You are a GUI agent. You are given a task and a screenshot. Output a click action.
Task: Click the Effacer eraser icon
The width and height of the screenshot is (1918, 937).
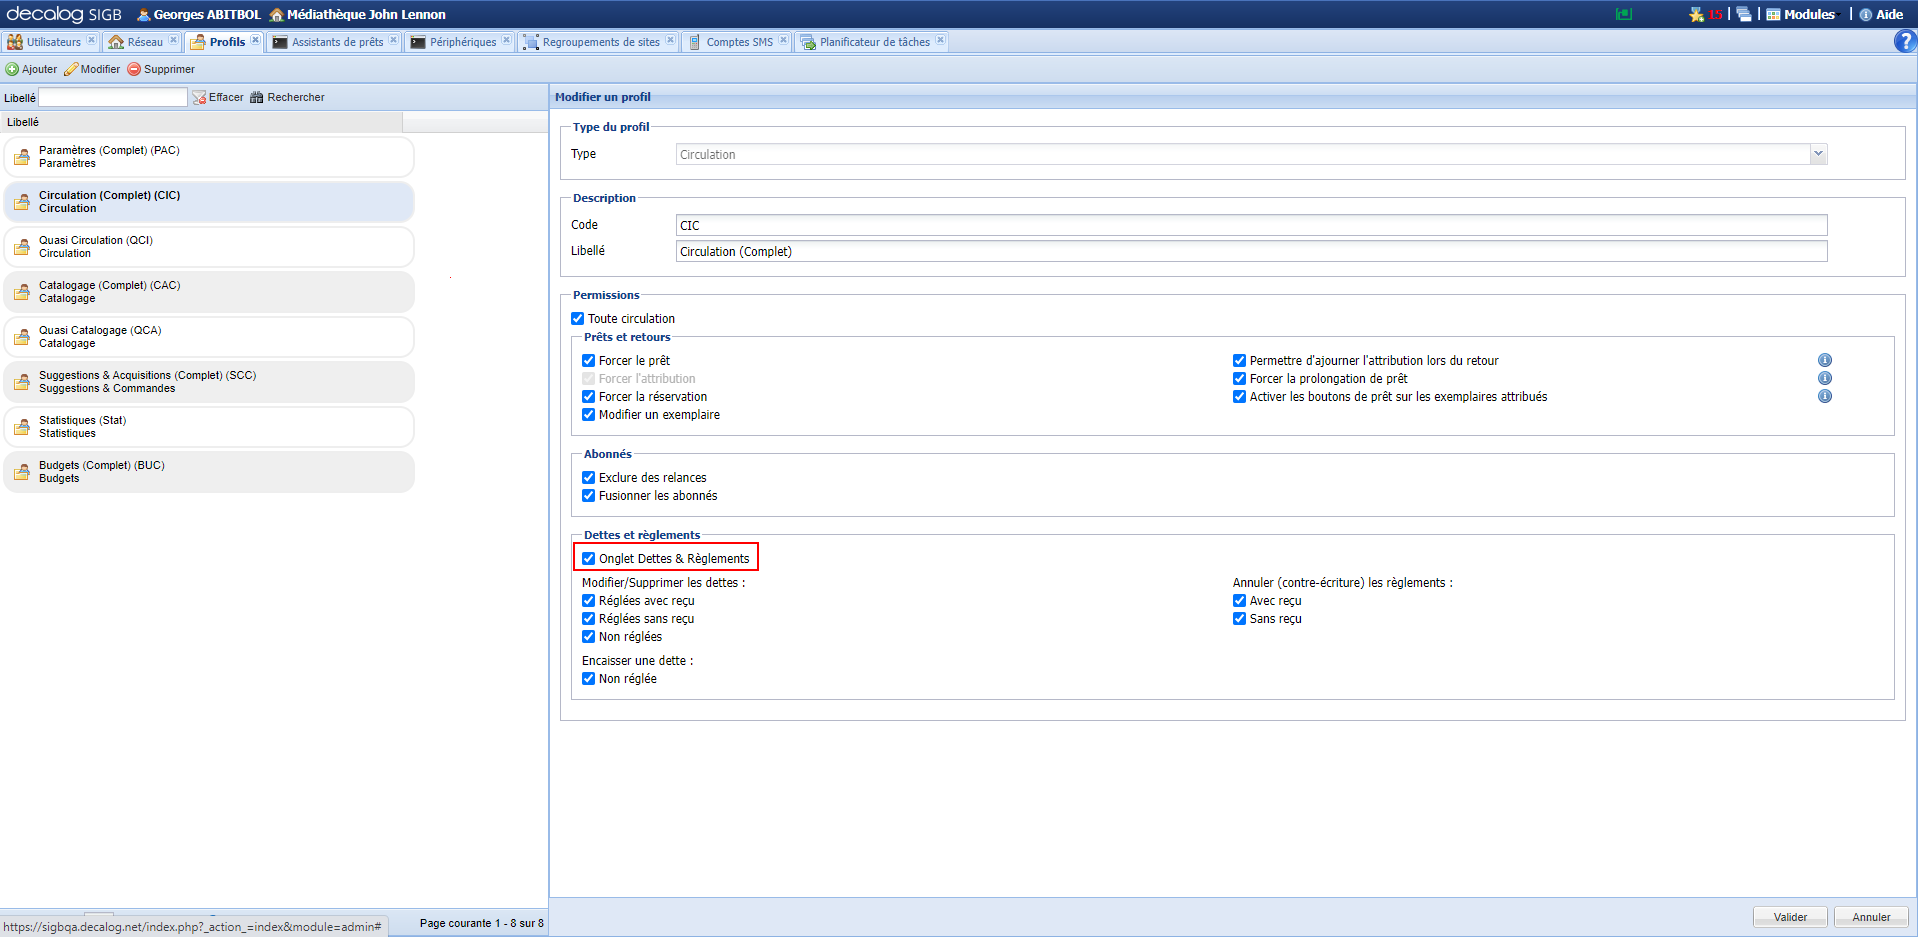point(199,98)
